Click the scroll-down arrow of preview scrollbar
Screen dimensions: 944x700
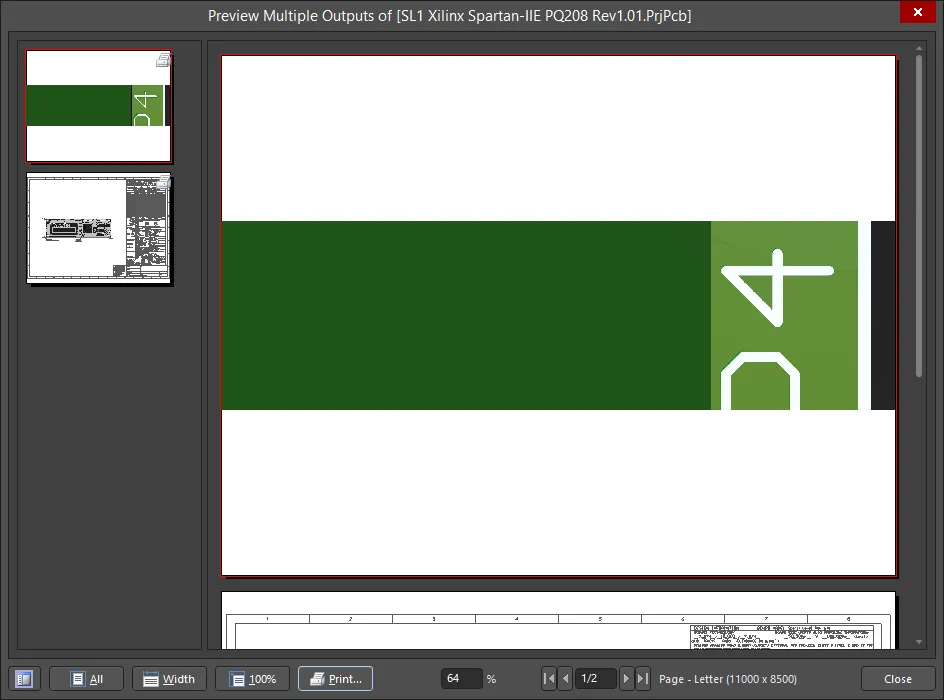[919, 642]
